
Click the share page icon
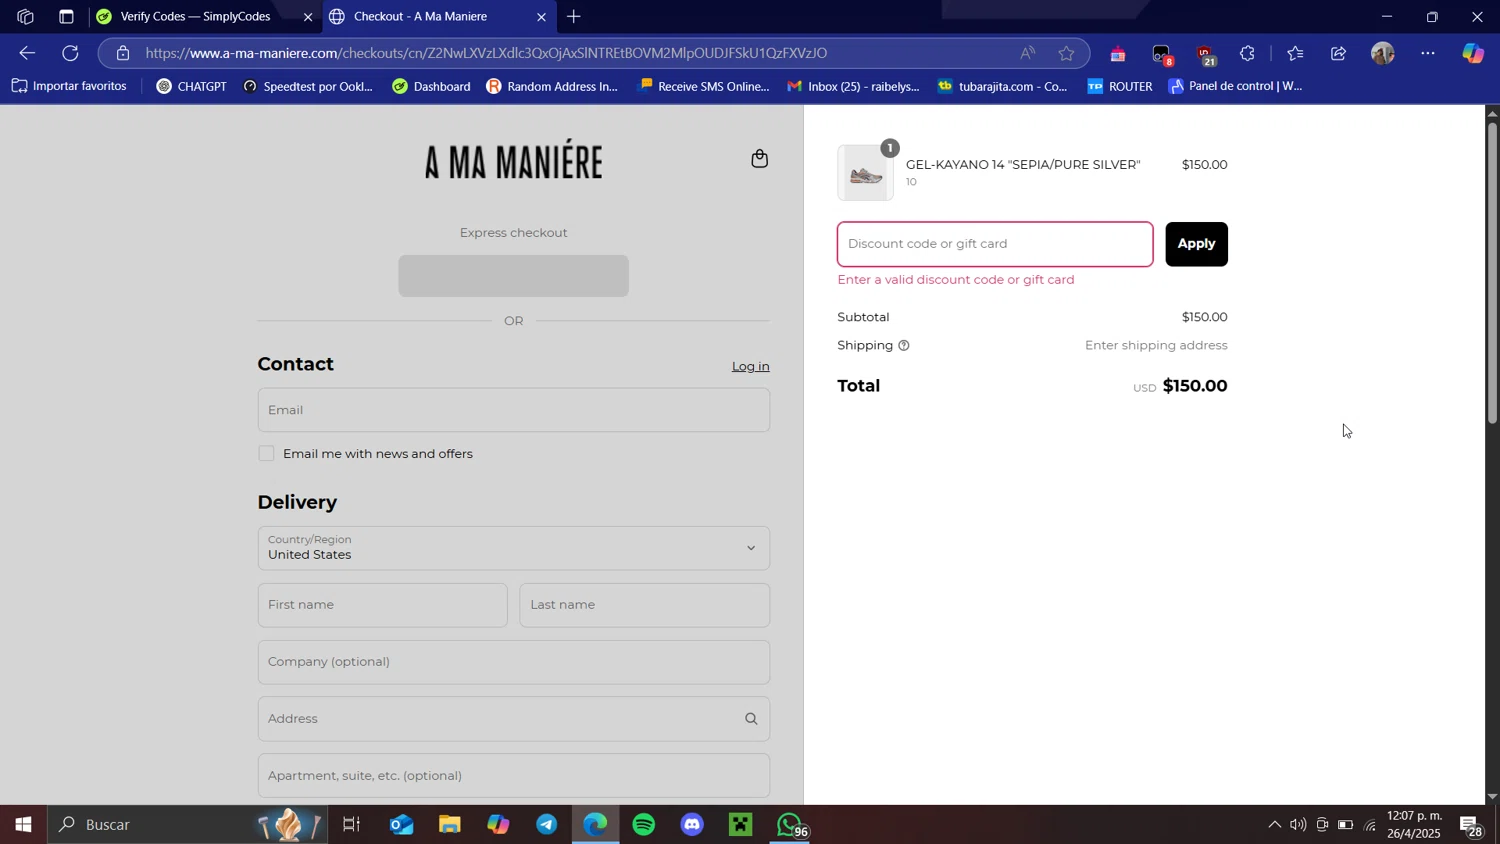[x=1339, y=54]
